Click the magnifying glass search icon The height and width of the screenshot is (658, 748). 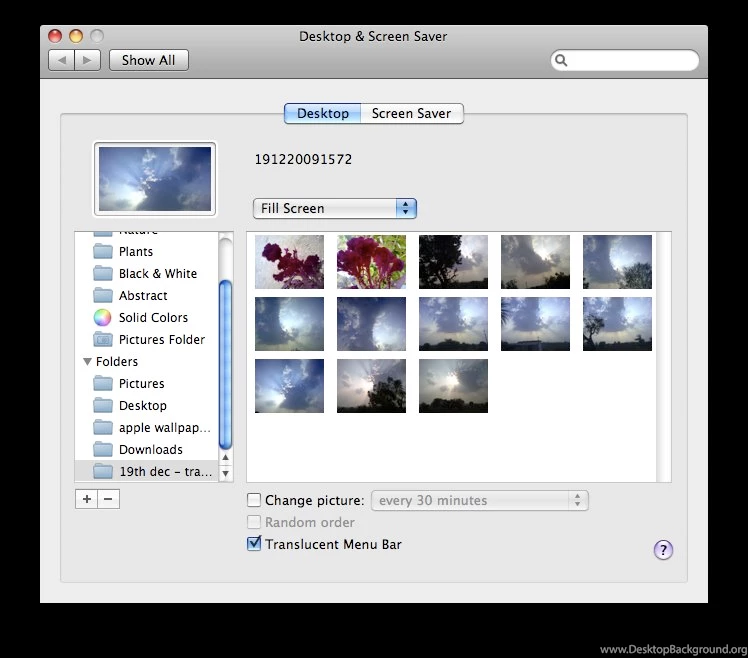(561, 60)
